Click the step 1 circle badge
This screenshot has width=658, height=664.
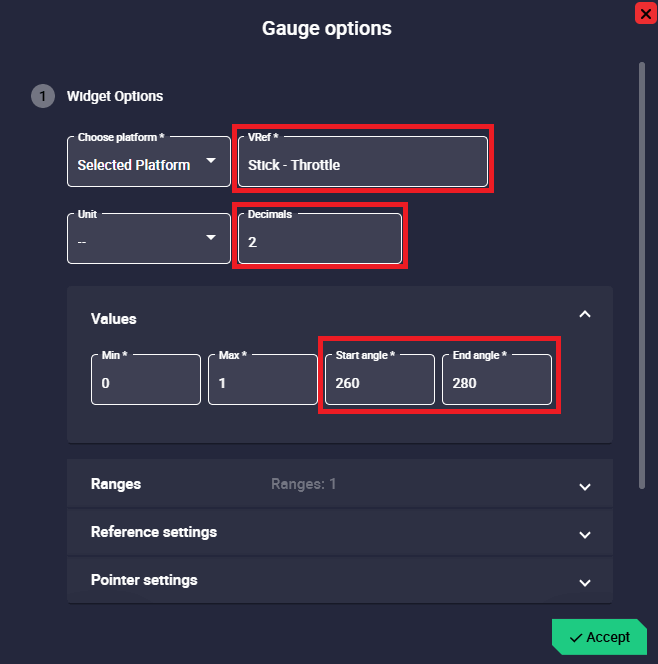click(43, 97)
